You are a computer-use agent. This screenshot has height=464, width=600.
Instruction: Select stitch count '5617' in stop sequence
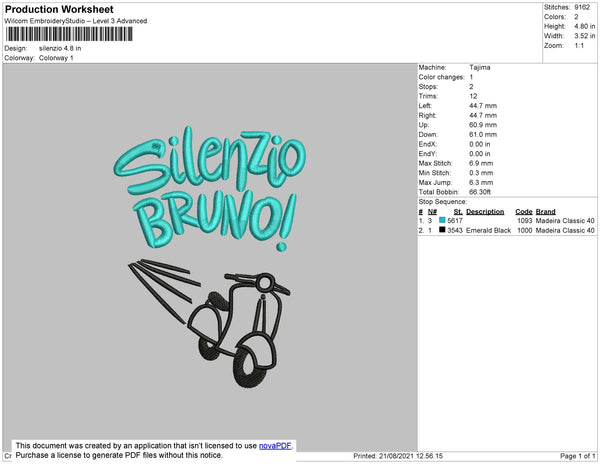(x=455, y=221)
